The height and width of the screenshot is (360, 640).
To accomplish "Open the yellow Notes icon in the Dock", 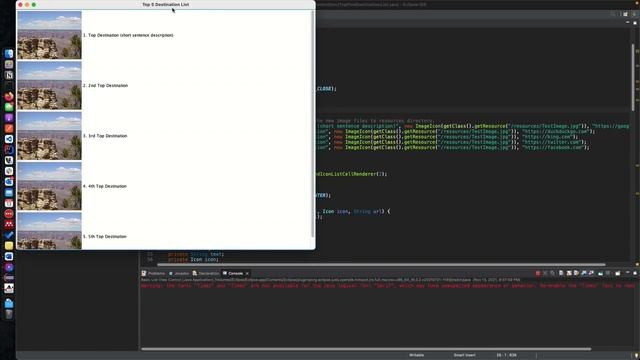I will point(9,246).
